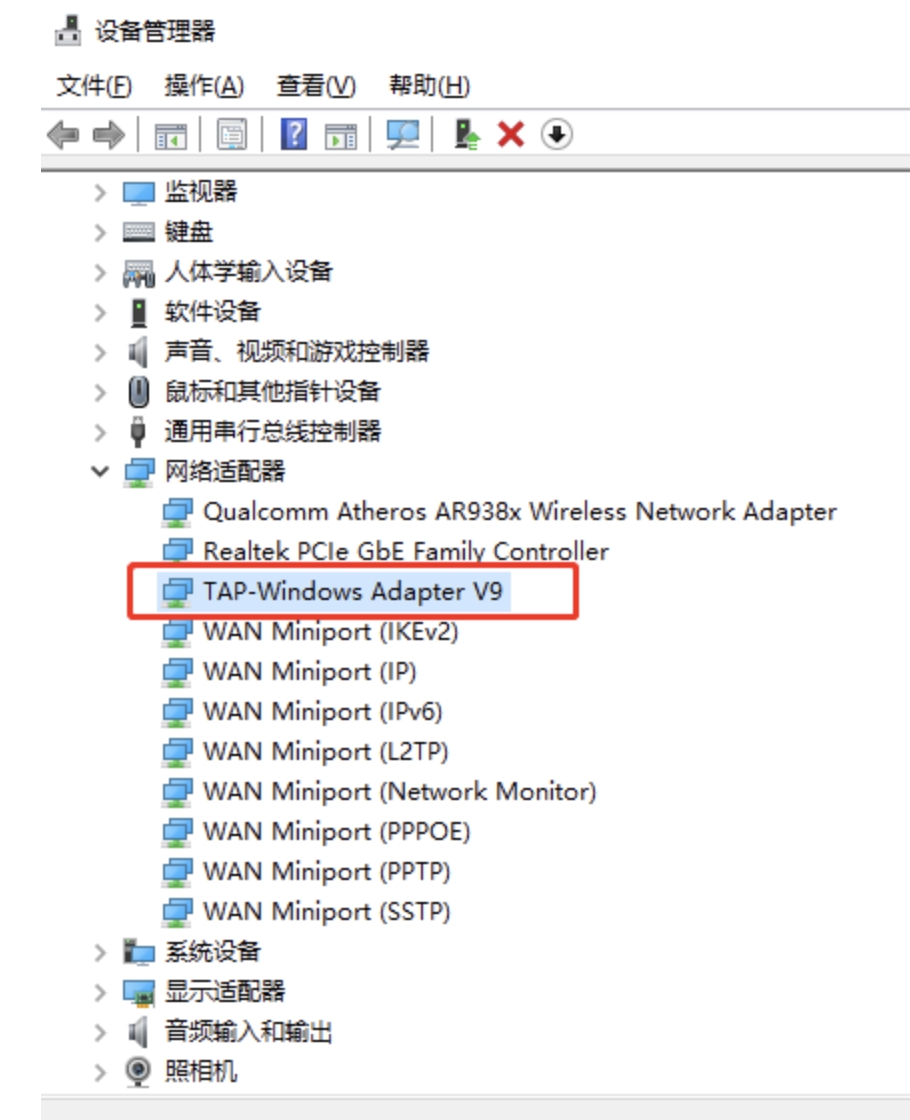The width and height of the screenshot is (910, 1120).
Task: Open the 查看(V) menu
Action: point(316,86)
